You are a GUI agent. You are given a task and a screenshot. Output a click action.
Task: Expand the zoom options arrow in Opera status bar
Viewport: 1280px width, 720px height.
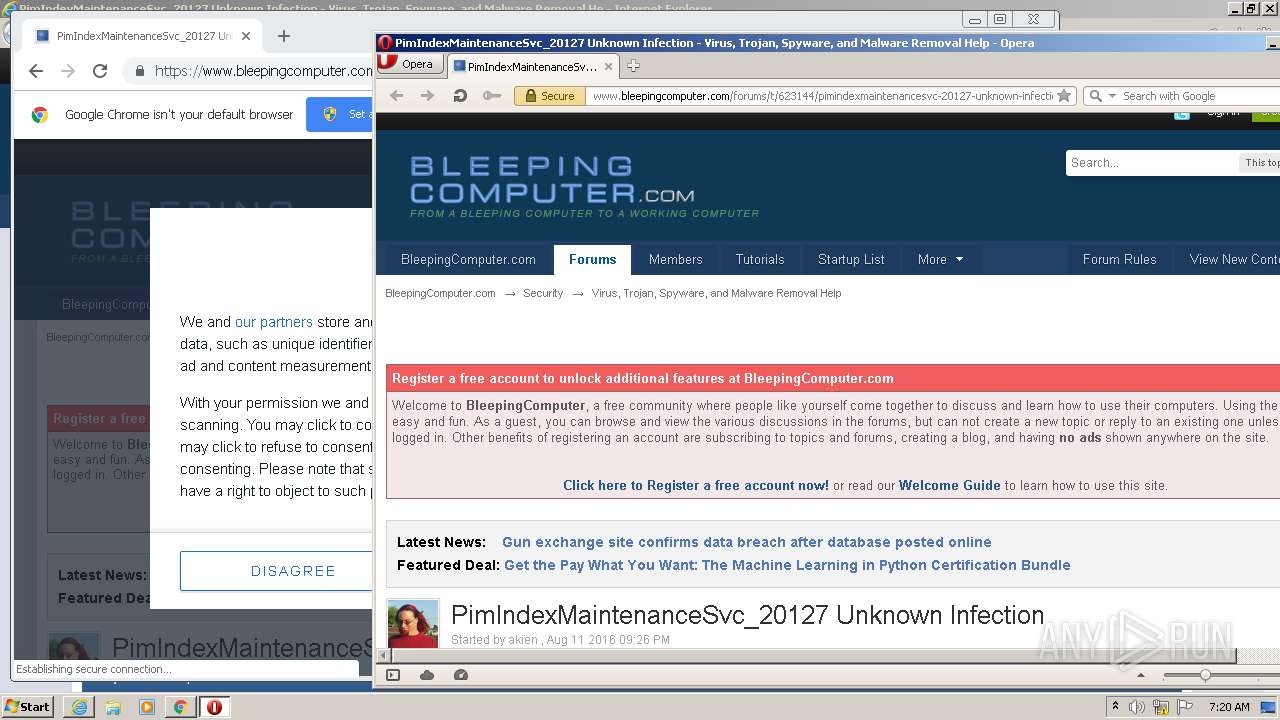point(1141,675)
